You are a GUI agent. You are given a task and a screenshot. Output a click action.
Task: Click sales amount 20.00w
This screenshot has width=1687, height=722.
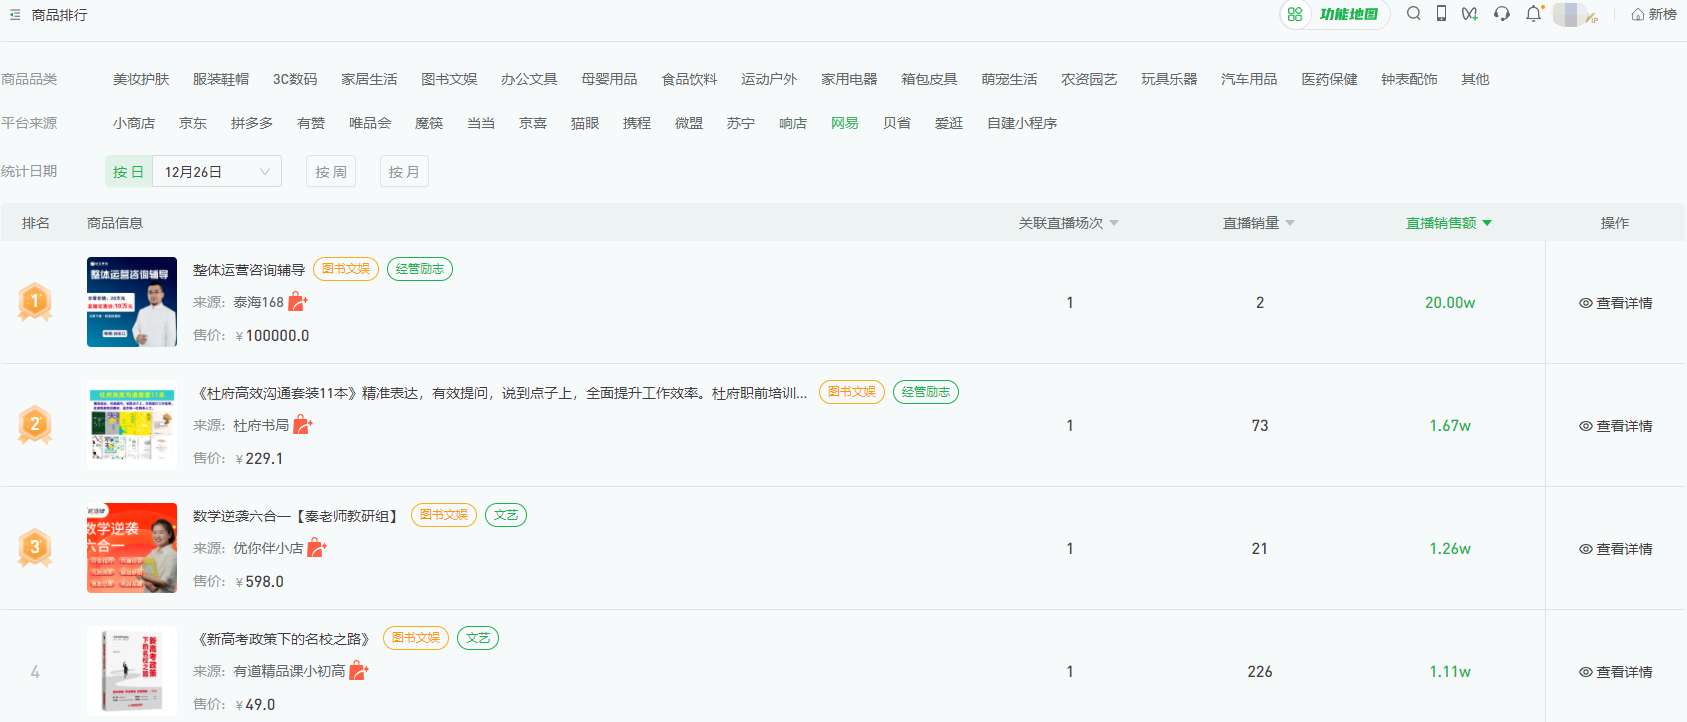pos(1450,303)
